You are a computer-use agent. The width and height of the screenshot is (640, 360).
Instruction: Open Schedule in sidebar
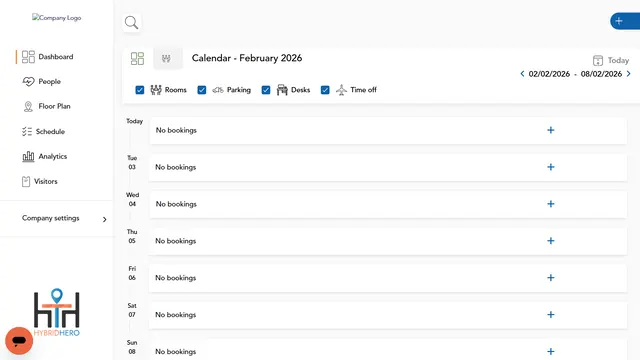click(43, 131)
